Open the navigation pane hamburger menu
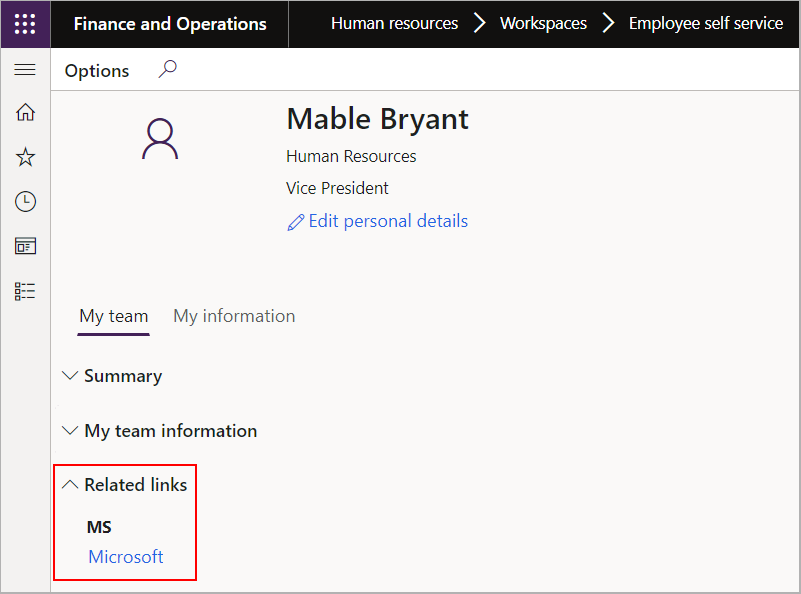The image size is (801, 594). 24,69
